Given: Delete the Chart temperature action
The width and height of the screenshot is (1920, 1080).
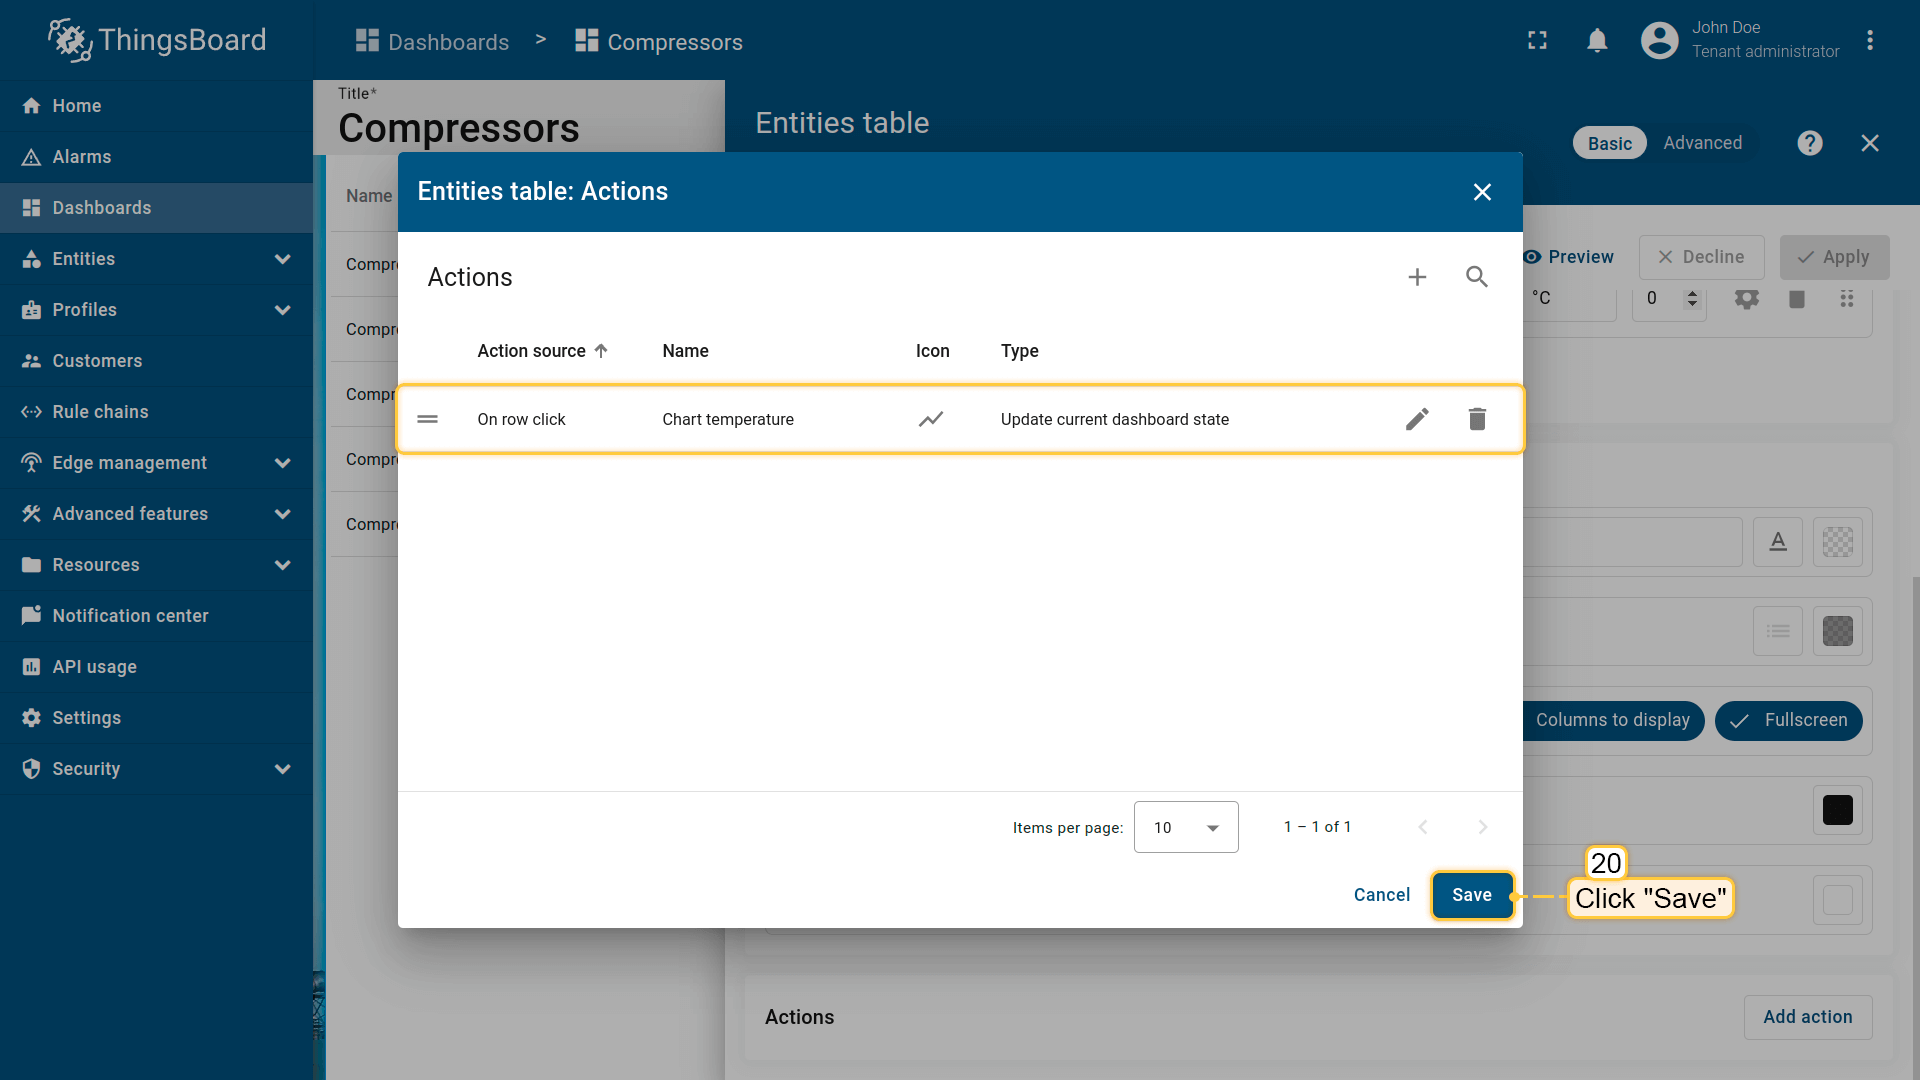Looking at the screenshot, I should 1477,419.
